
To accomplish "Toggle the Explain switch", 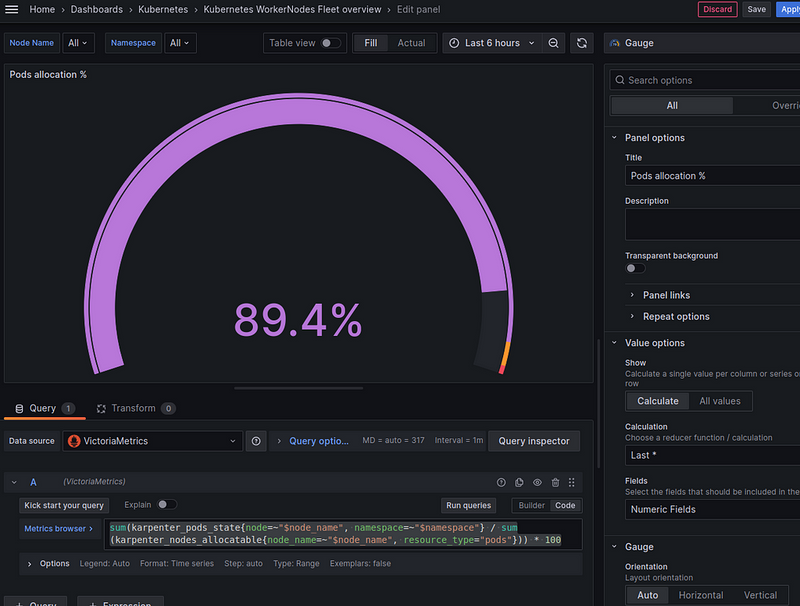I will coord(167,505).
